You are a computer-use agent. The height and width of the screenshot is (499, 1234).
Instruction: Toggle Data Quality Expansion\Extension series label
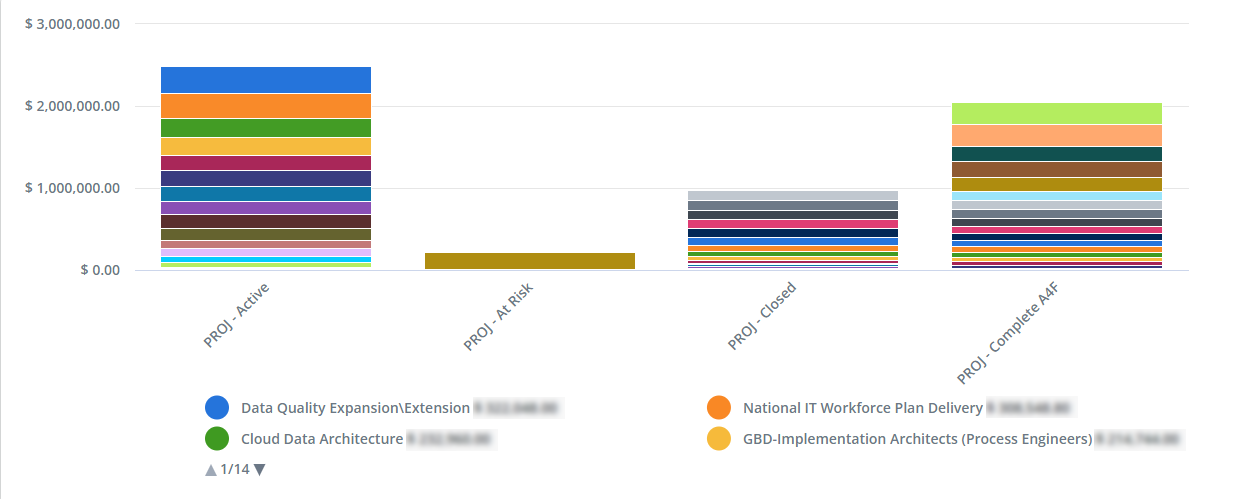pyautogui.click(x=355, y=408)
